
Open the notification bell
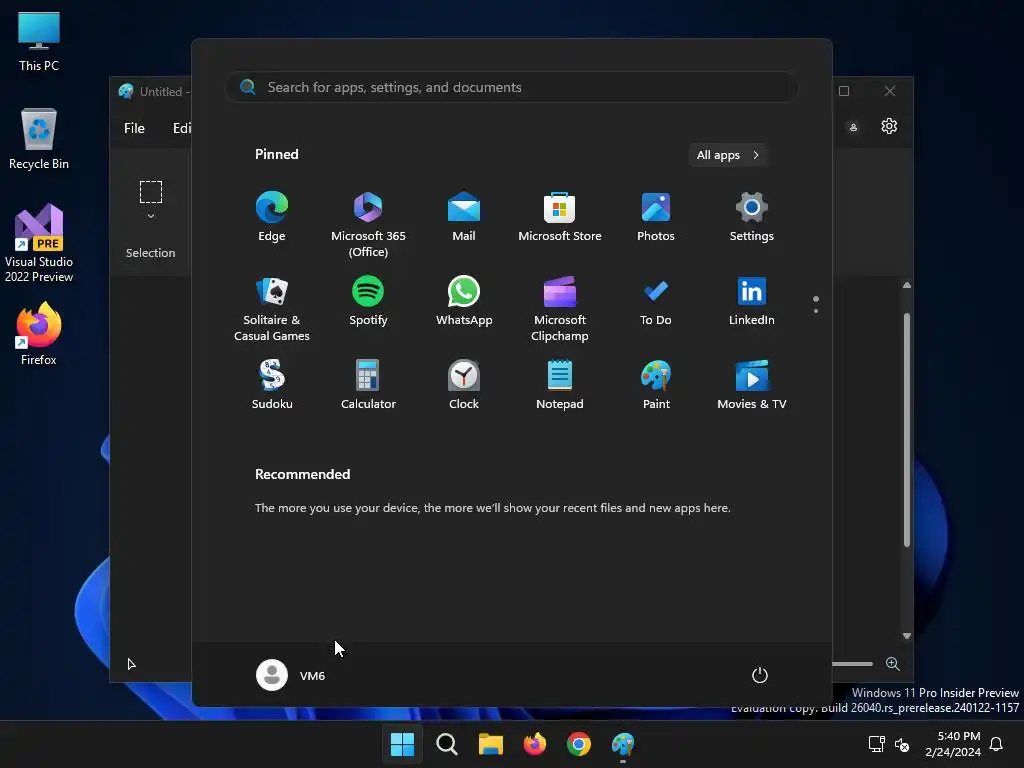pyautogui.click(x=997, y=744)
